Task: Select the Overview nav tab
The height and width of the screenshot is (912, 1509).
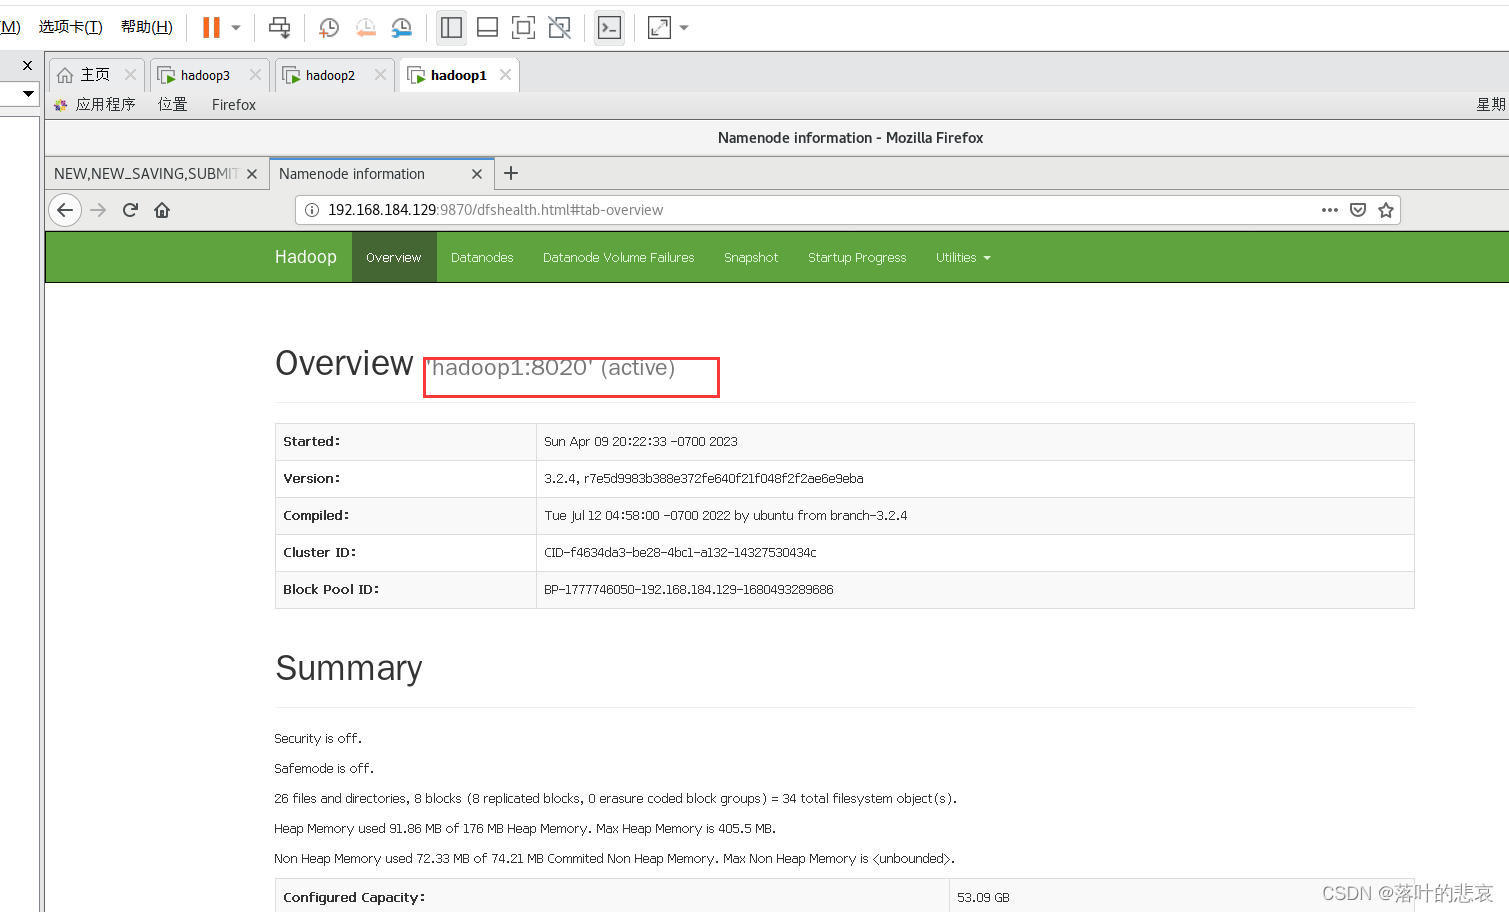Action: [394, 257]
